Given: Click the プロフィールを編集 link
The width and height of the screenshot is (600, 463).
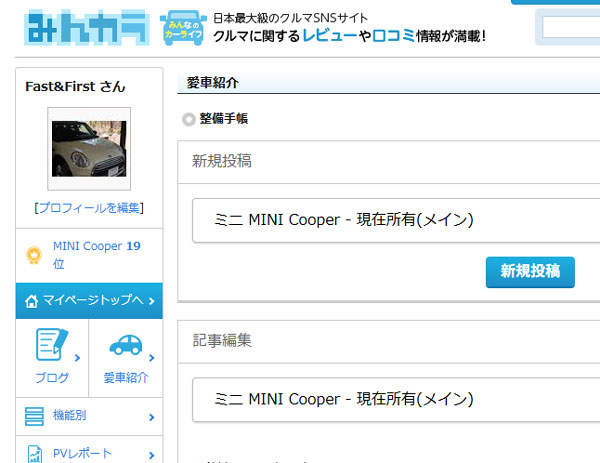Looking at the screenshot, I should [x=89, y=208].
